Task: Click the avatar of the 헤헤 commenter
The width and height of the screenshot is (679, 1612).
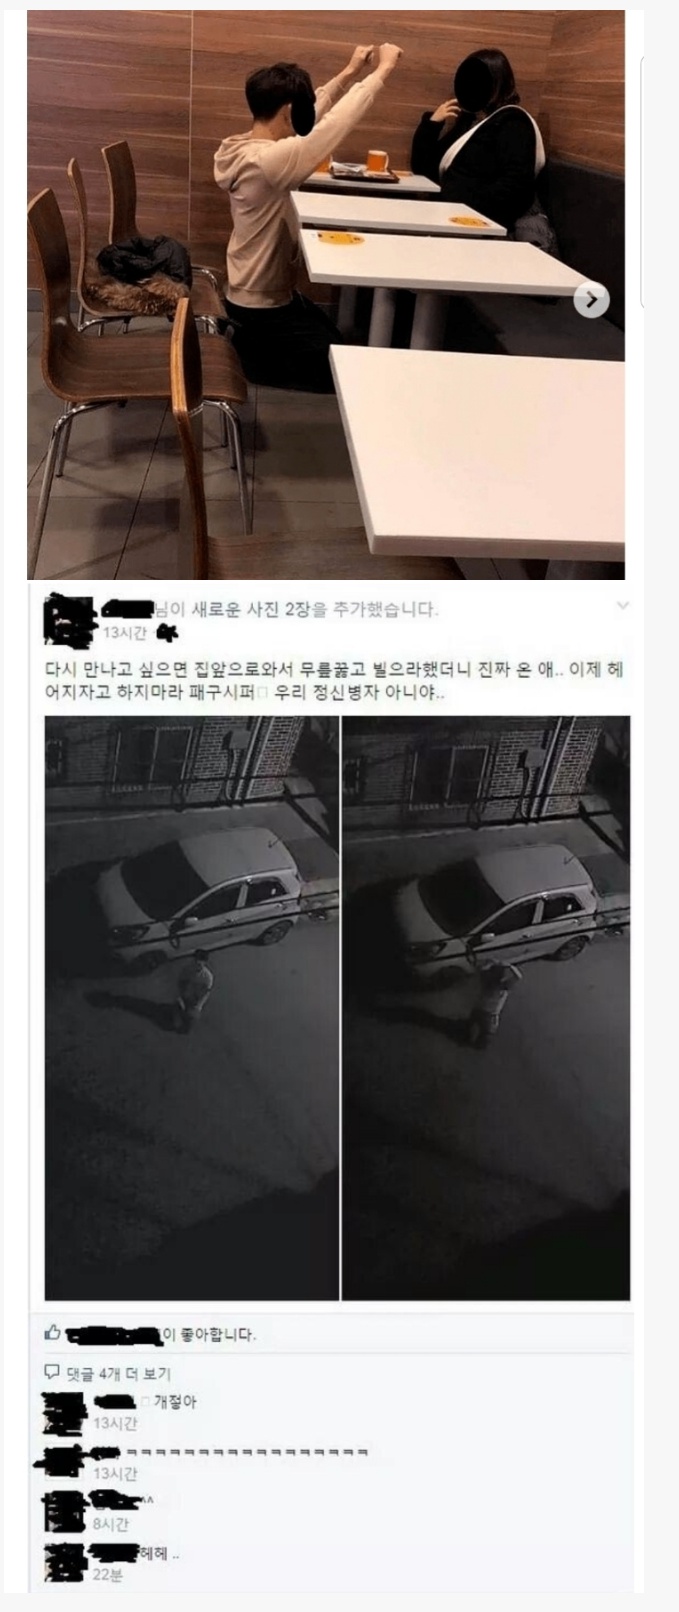Action: (x=66, y=1562)
